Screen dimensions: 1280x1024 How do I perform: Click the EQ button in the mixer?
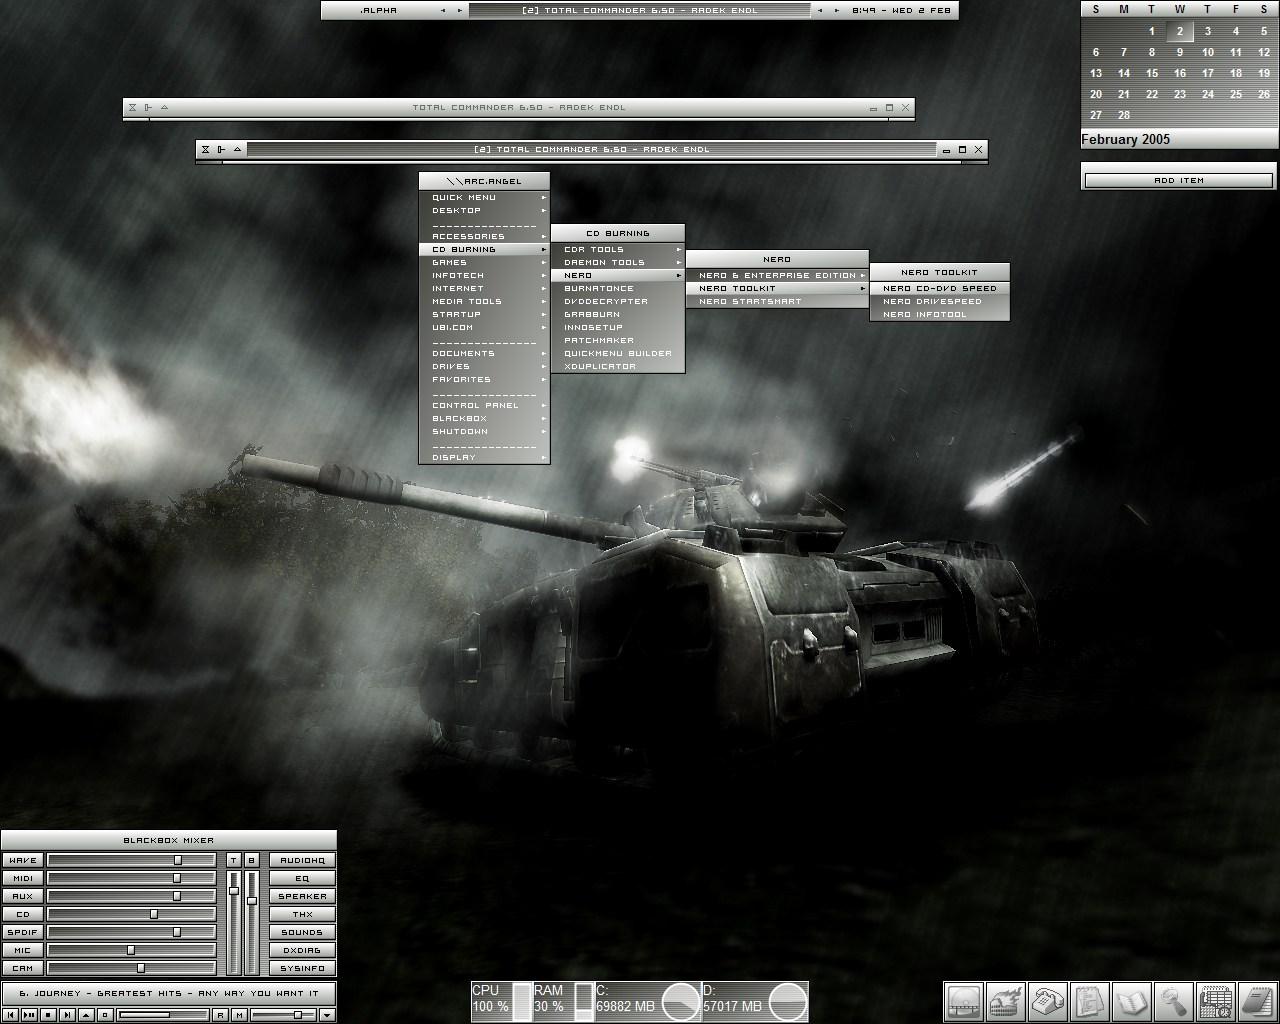(302, 878)
